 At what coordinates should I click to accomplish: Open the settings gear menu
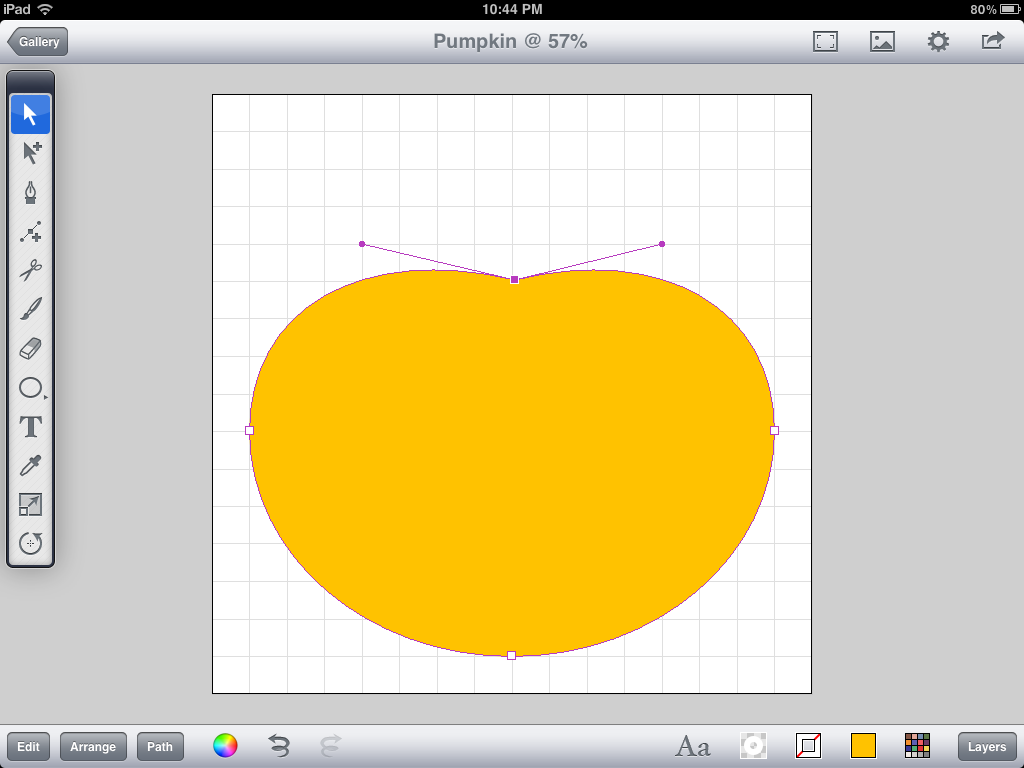[937, 41]
